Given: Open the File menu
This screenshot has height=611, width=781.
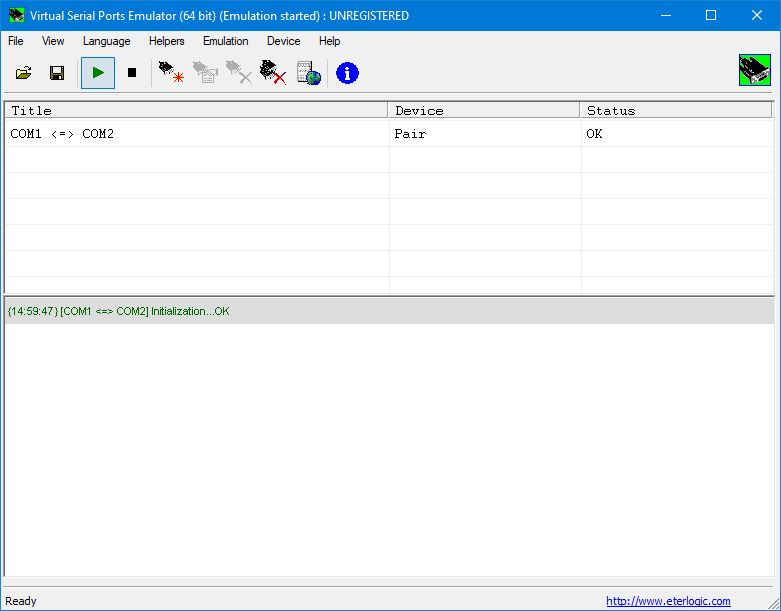Looking at the screenshot, I should [x=16, y=41].
